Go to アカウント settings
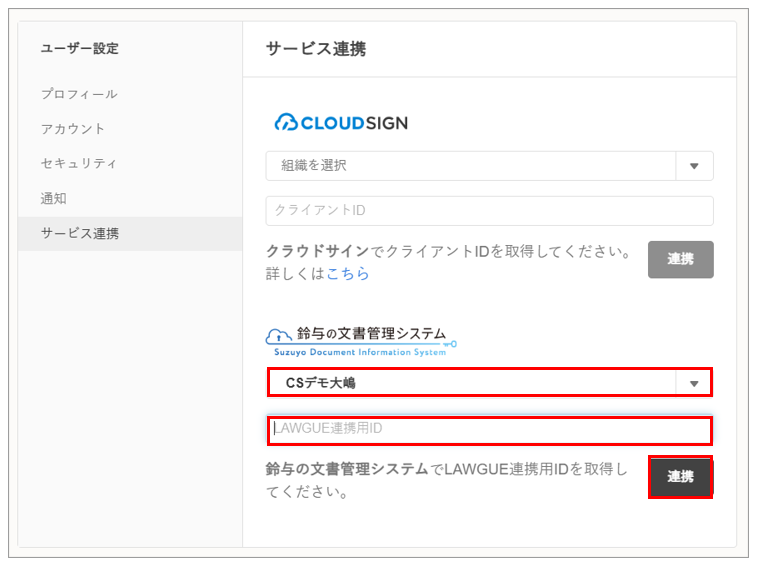The width and height of the screenshot is (759, 569). tap(73, 129)
